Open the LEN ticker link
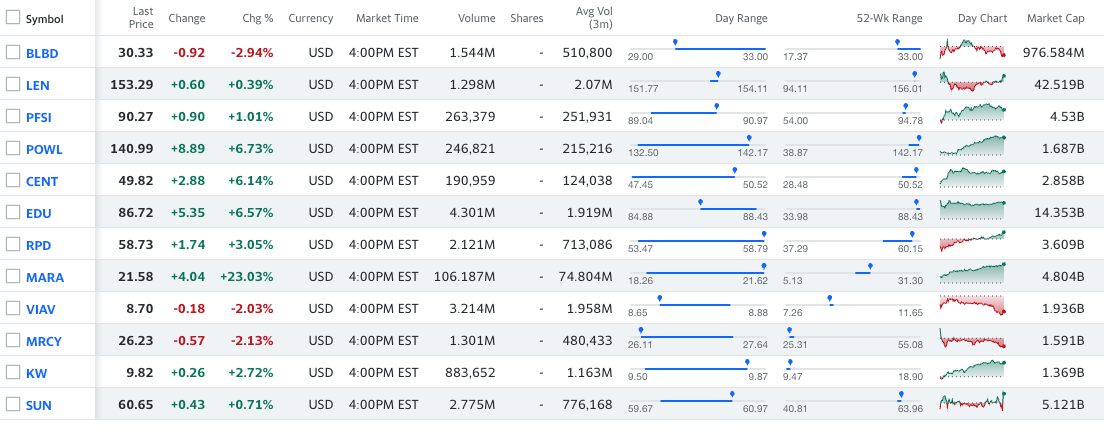The width and height of the screenshot is (1104, 432). (x=38, y=85)
